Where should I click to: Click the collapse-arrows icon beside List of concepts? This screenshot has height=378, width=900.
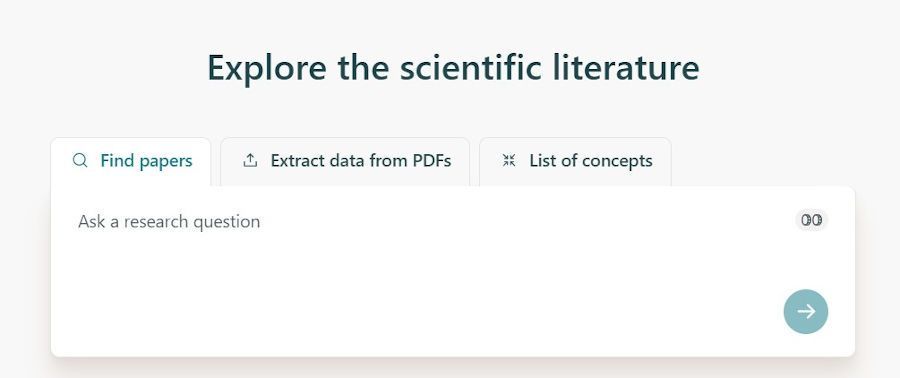509,161
